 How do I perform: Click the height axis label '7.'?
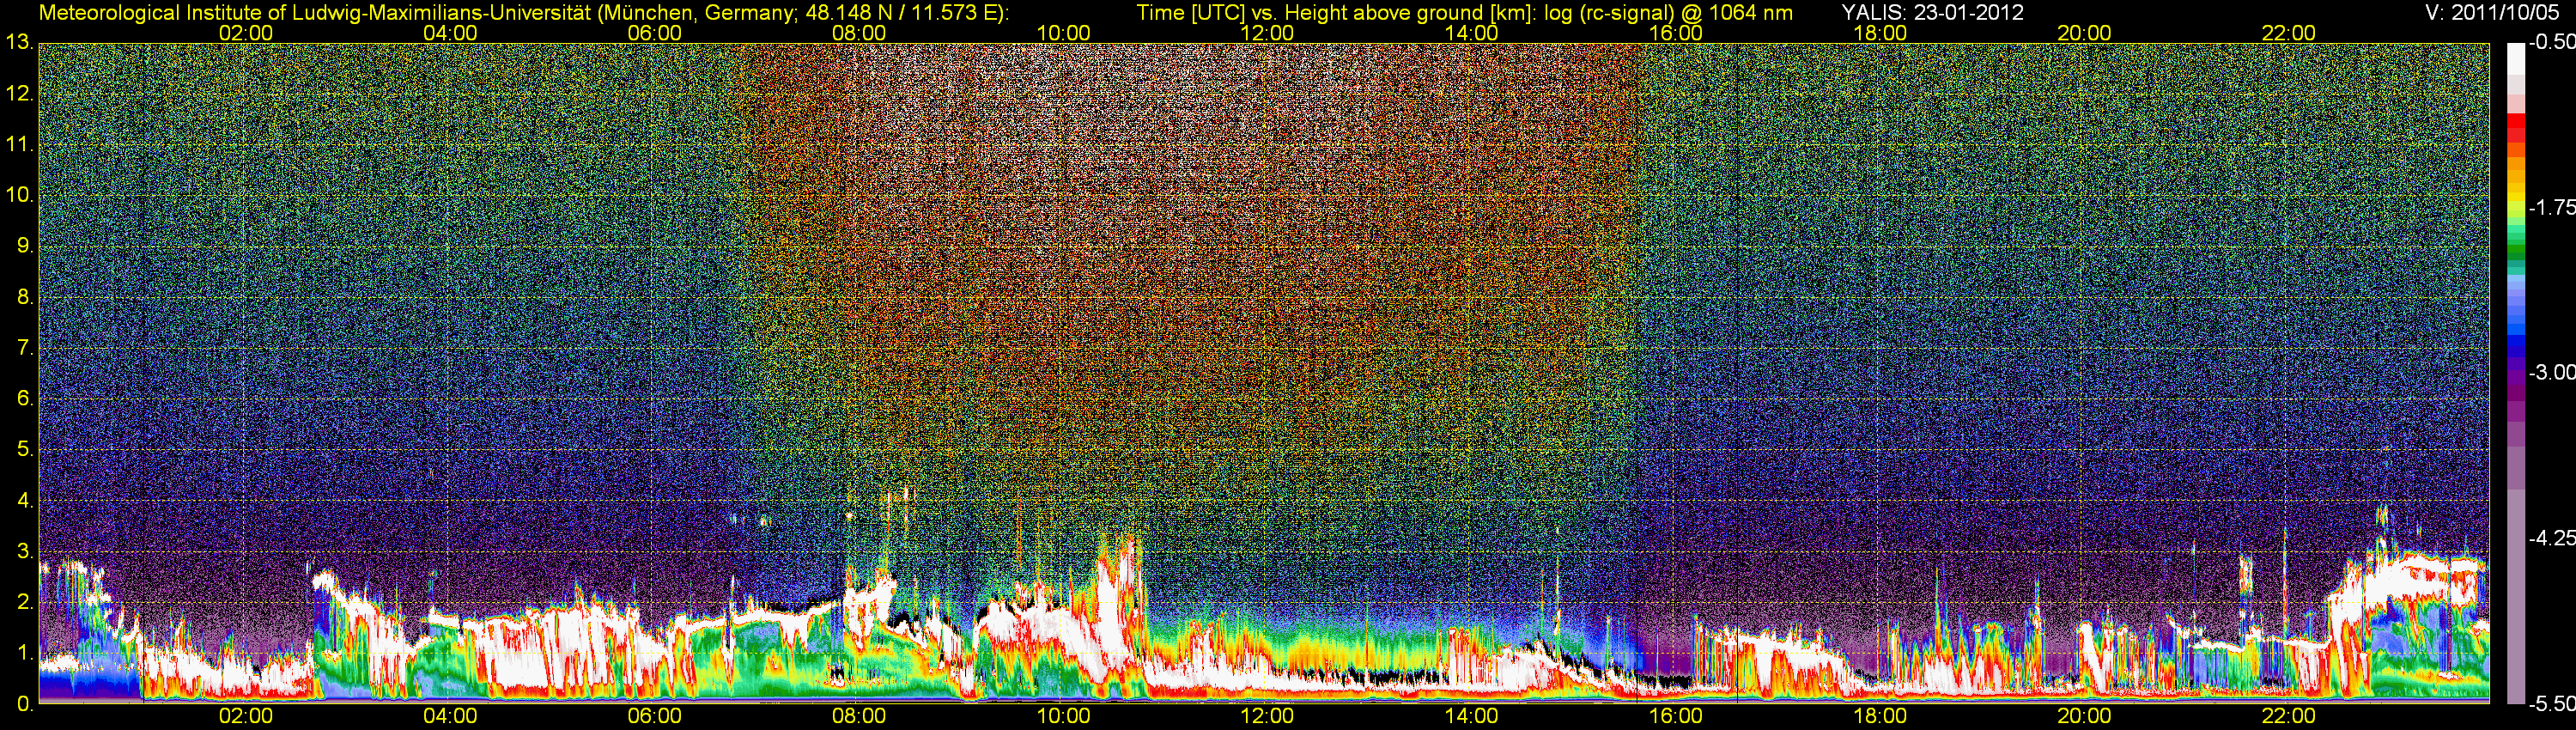(x=25, y=348)
